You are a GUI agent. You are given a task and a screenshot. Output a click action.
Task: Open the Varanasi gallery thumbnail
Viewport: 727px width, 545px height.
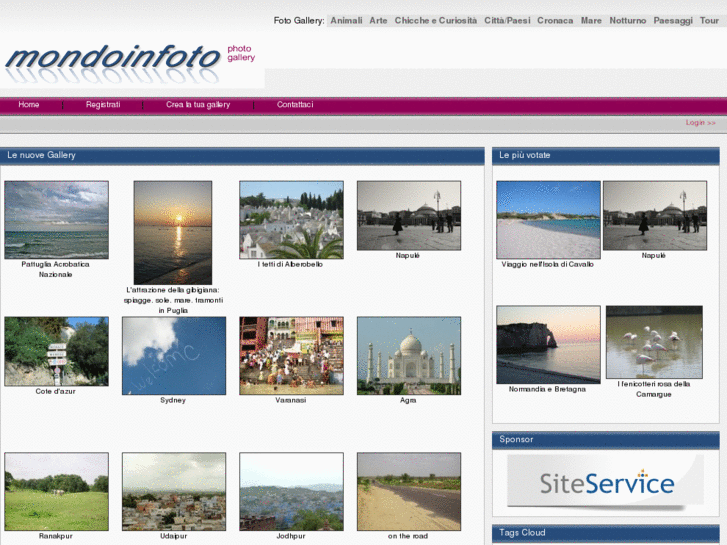tap(291, 355)
